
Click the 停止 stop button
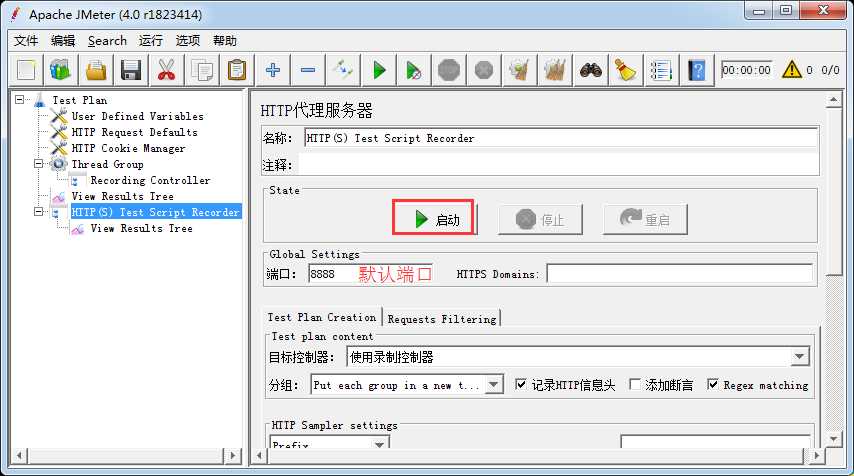pos(540,219)
